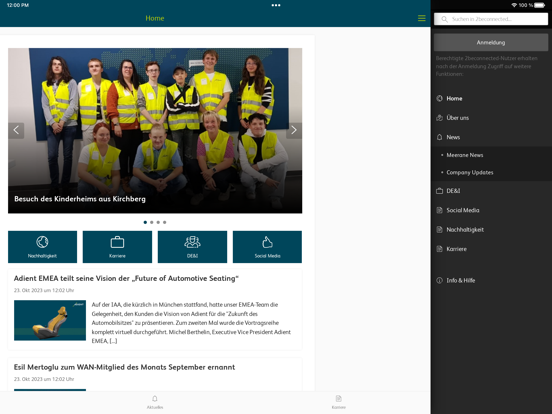The image size is (552, 414).
Task: Click the Info & Hilfe info icon
Action: coord(439,280)
